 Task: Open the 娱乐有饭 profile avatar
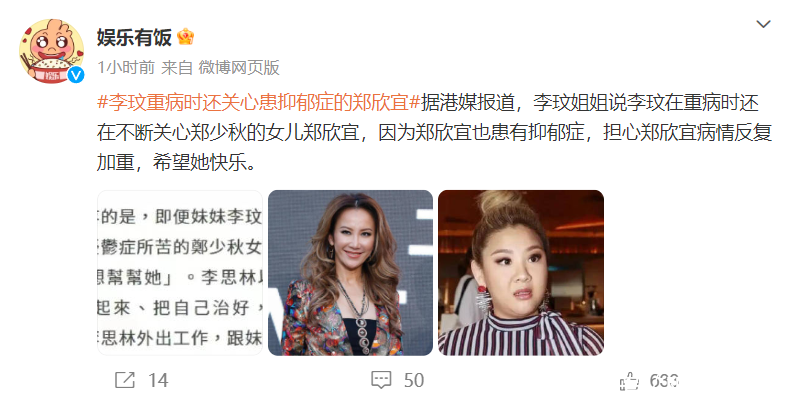(51, 51)
